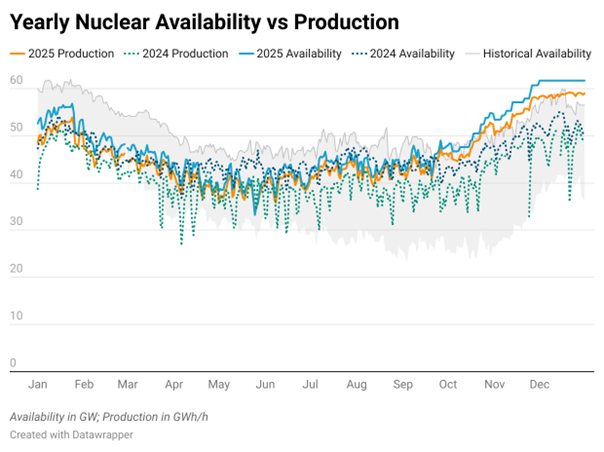604x452 pixels.
Task: Click the 60 value on the y-axis
Action: click(x=17, y=80)
